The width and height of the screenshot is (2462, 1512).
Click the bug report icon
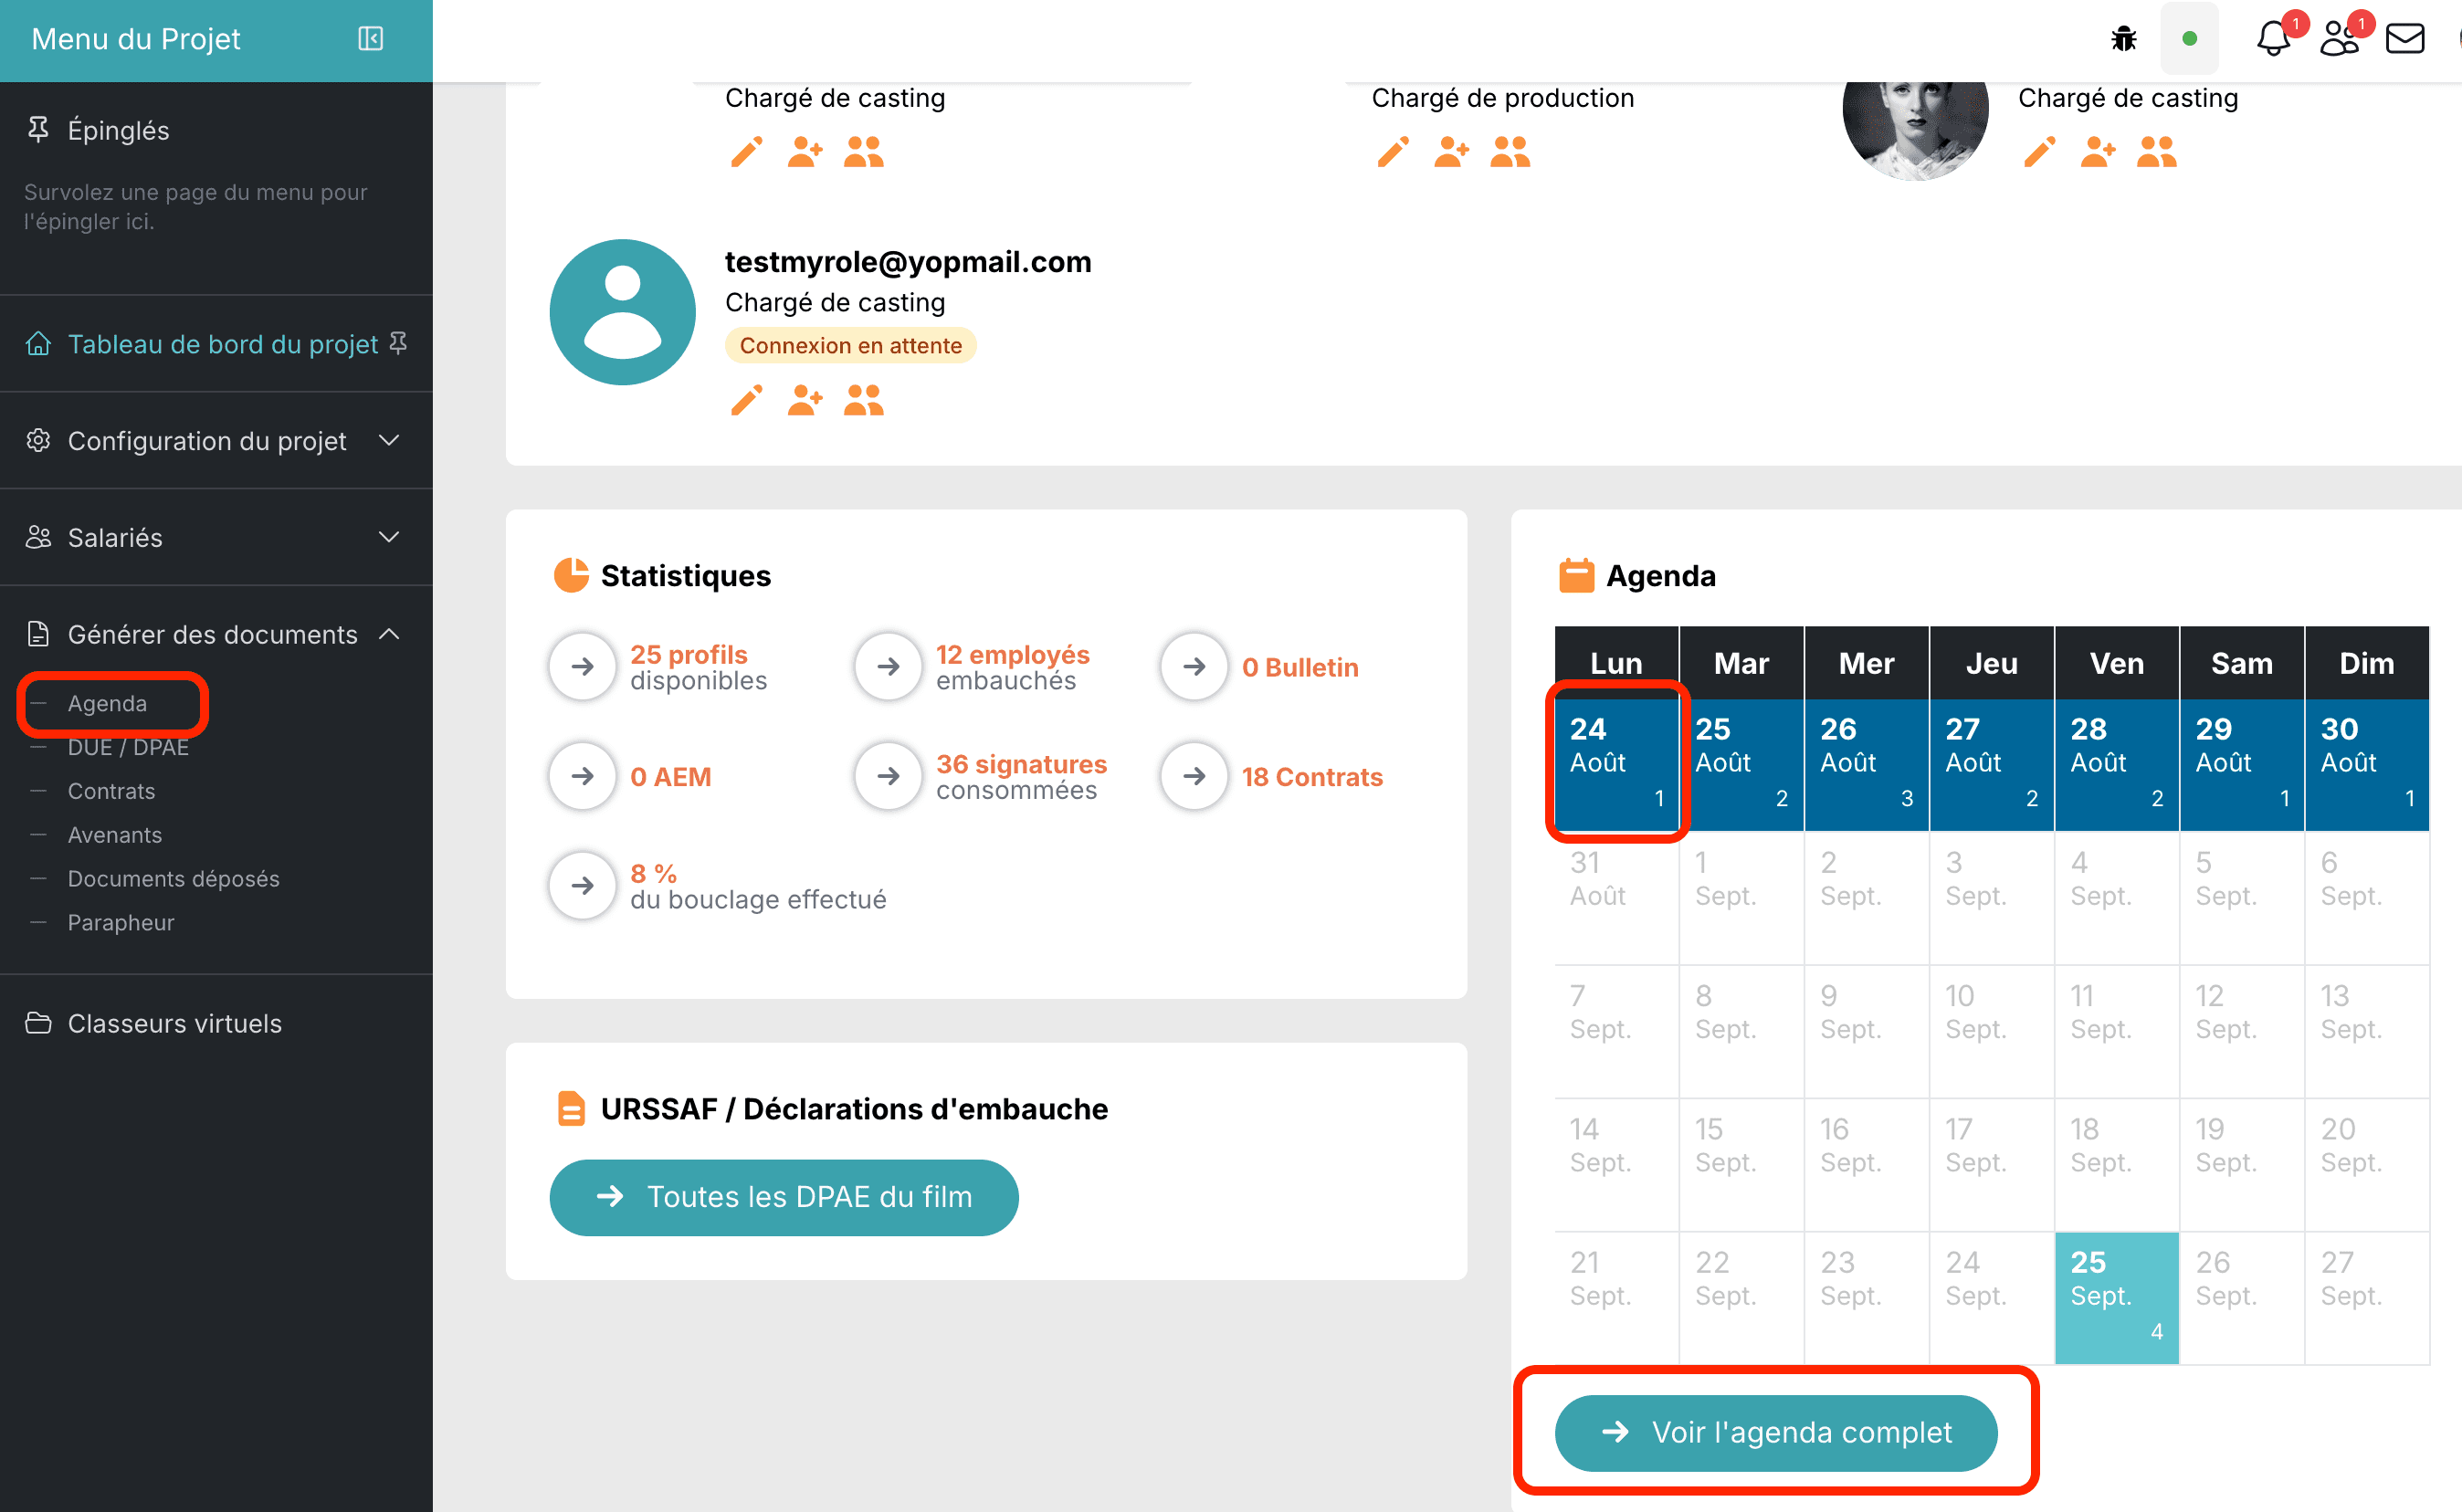2123,39
